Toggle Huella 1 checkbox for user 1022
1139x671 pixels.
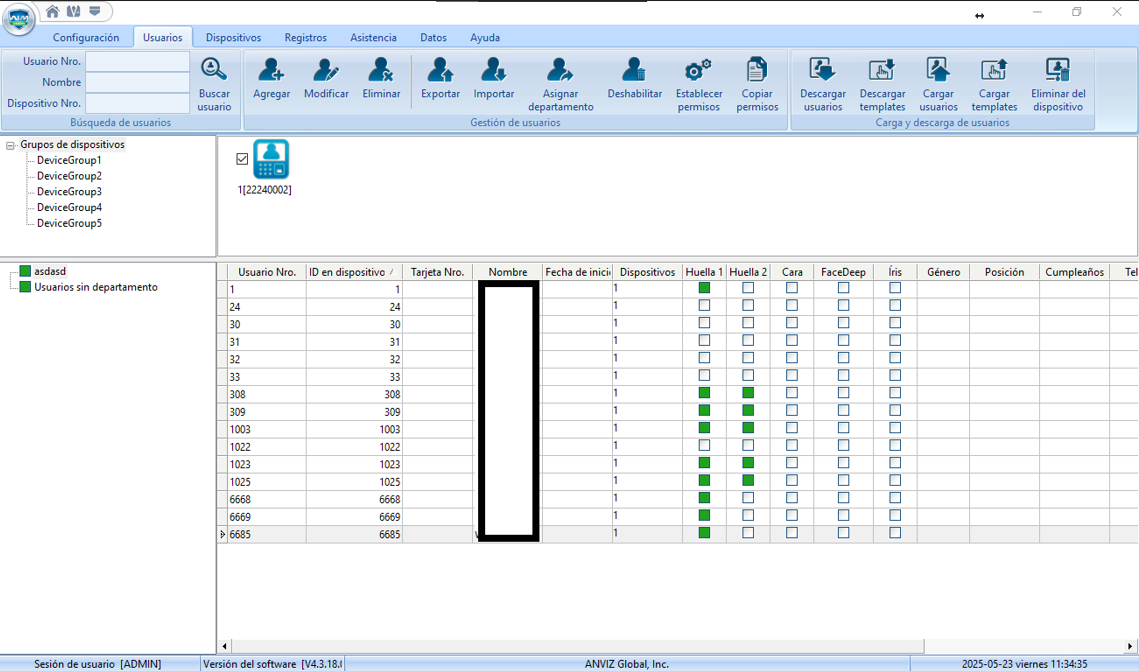[x=704, y=446]
